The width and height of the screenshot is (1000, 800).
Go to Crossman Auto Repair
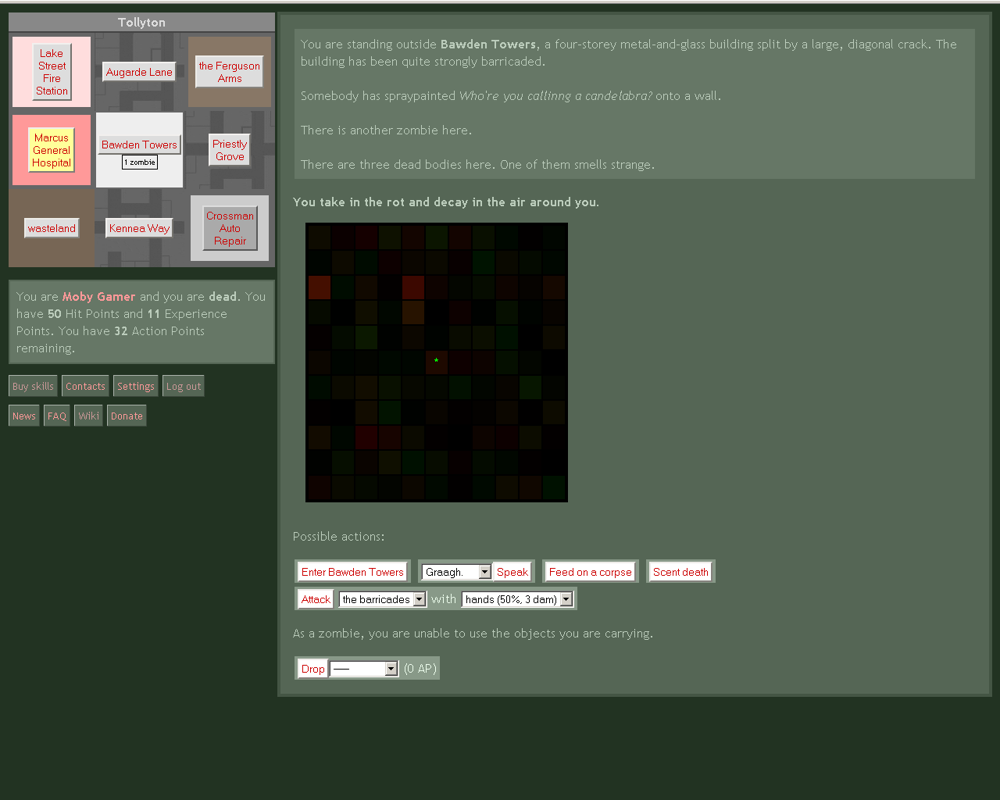click(230, 228)
